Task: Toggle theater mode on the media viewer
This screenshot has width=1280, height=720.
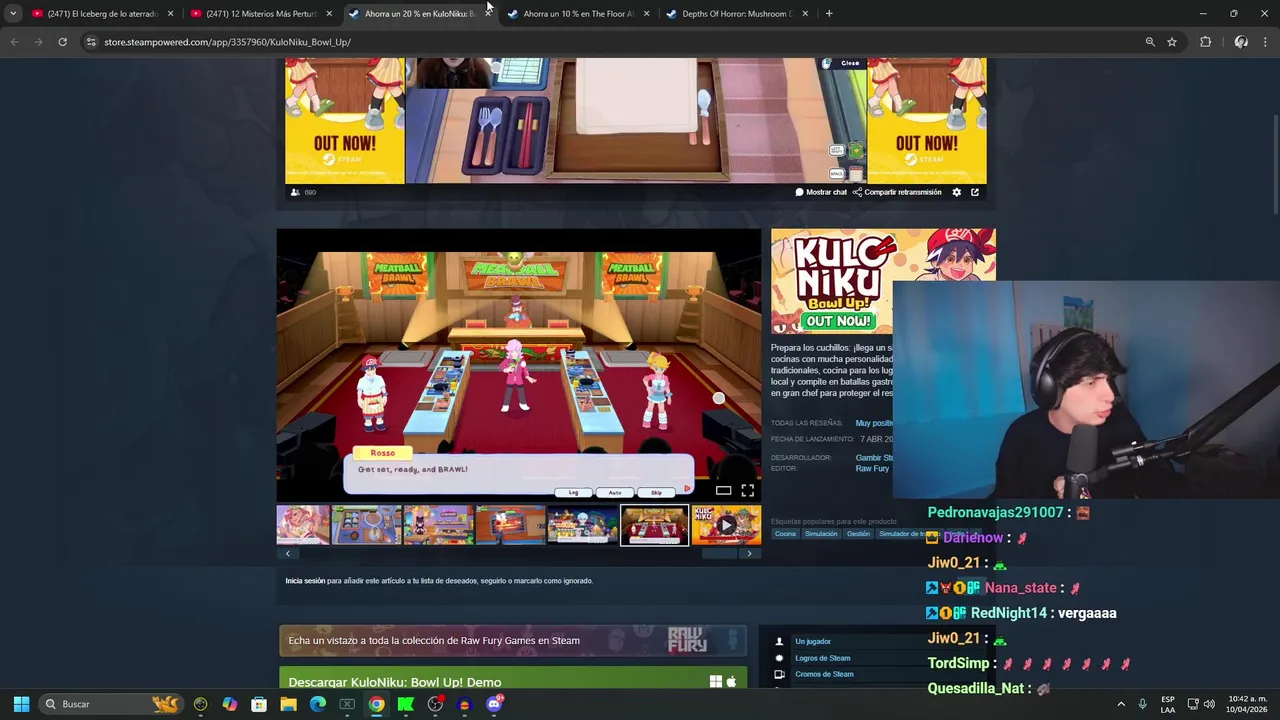Action: [x=723, y=490]
